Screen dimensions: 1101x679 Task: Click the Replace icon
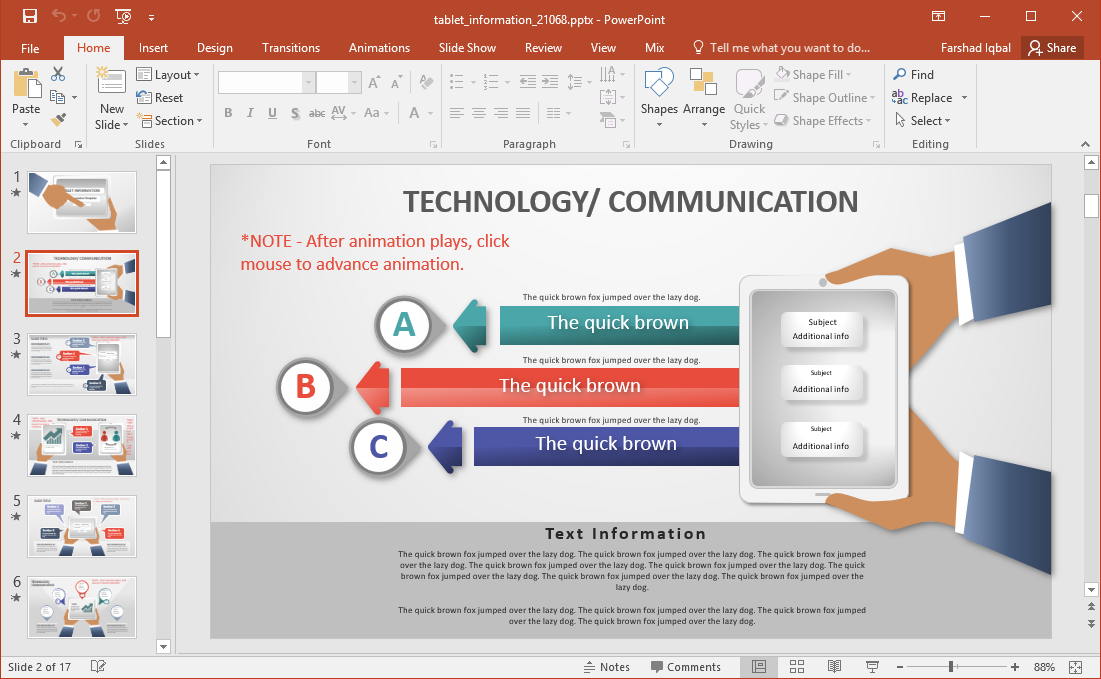tap(925, 97)
